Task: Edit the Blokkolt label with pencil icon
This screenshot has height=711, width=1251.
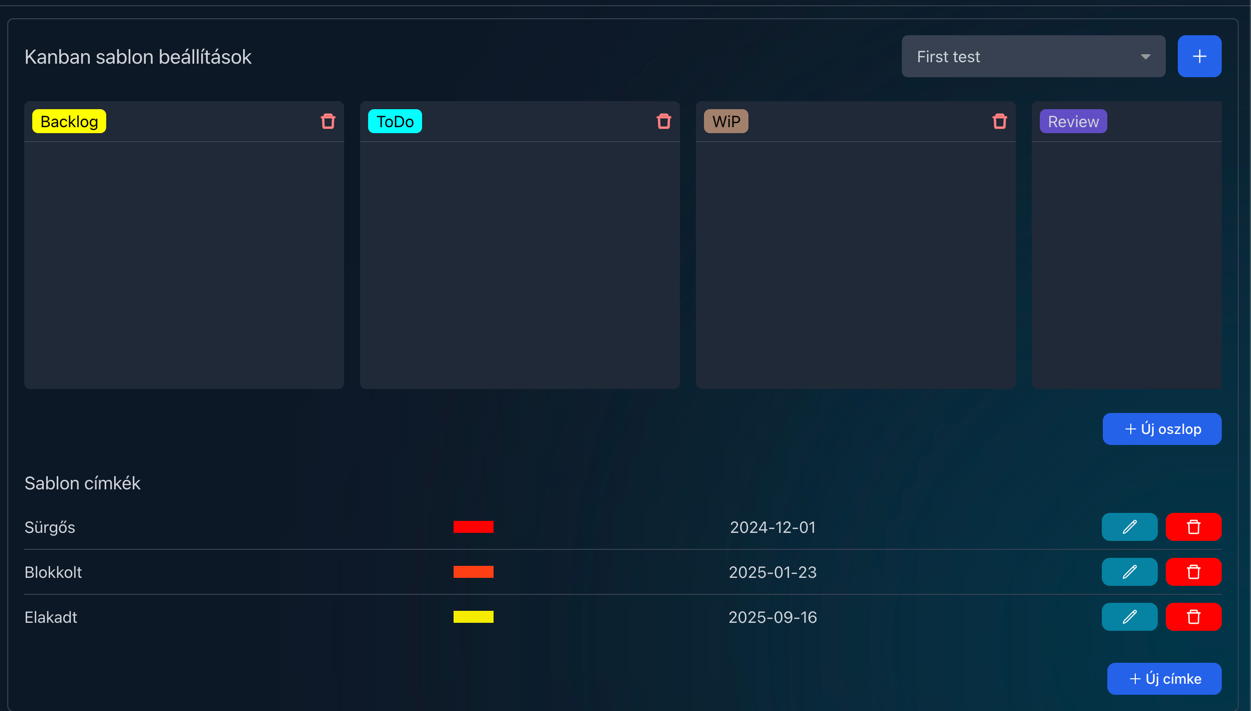Action: 1129,572
